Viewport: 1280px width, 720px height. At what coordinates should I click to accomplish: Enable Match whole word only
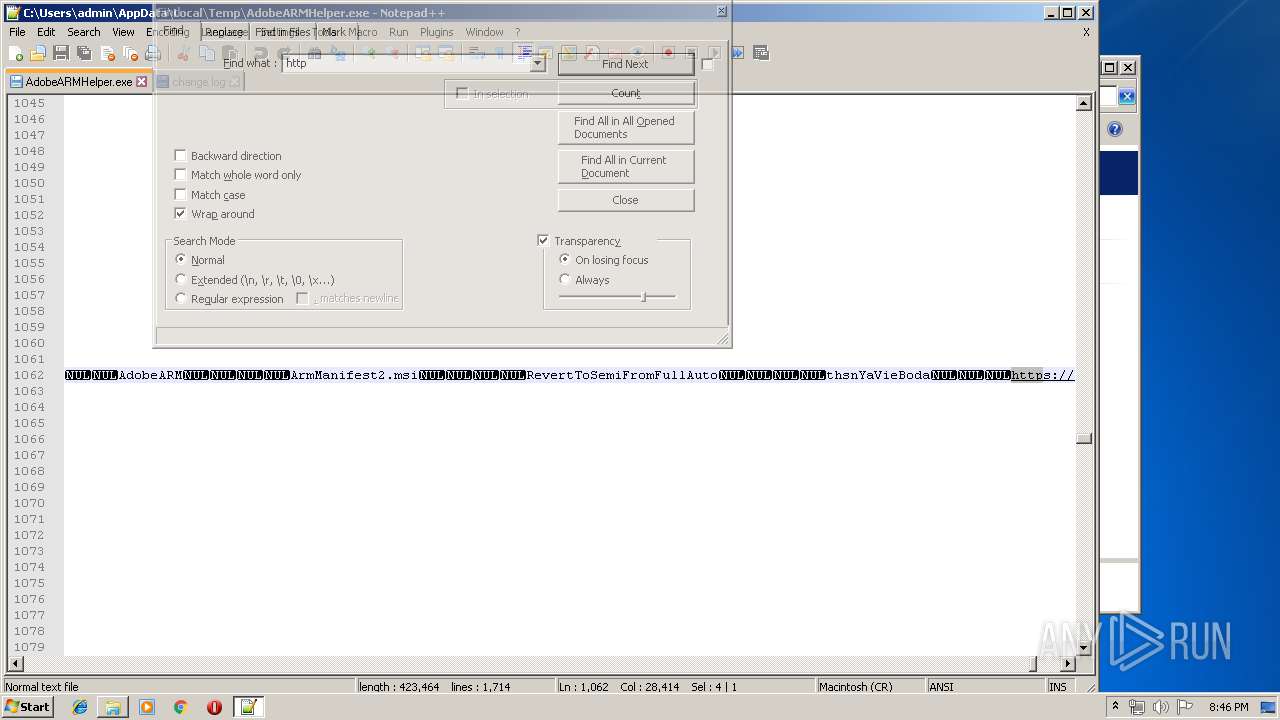pos(180,175)
